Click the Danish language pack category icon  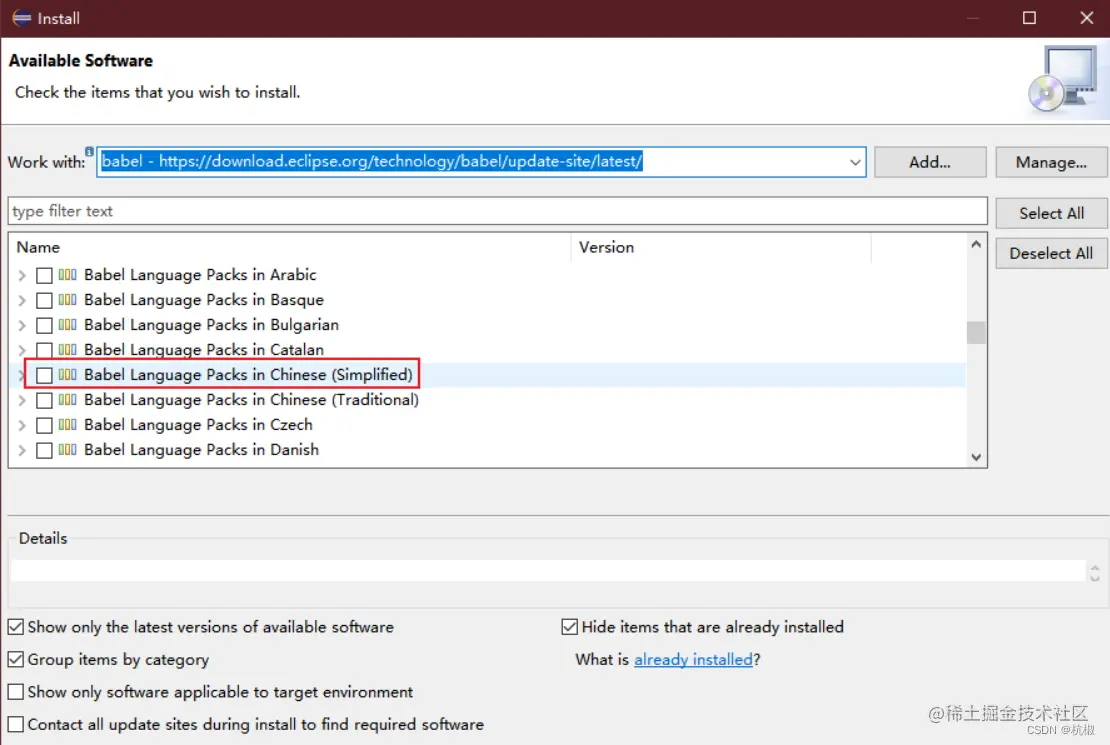click(67, 450)
